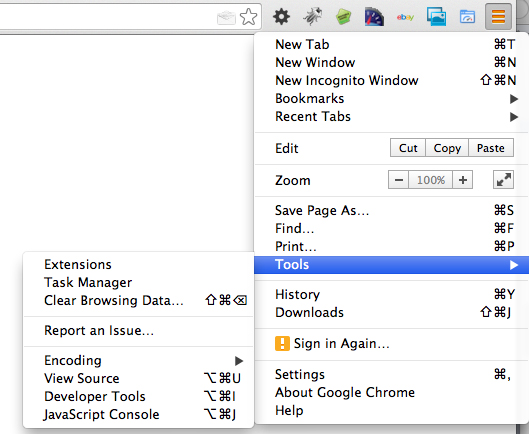The width and height of the screenshot is (529, 434).
Task: Open the speedometer extension icon
Action: tap(374, 17)
